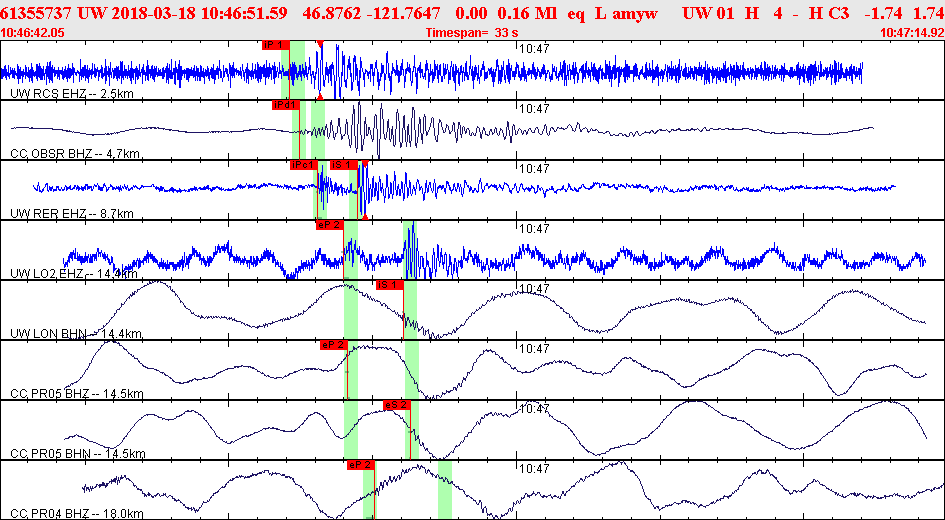This screenshot has width=945, height=520.
Task: Click the start time 10:46:42.05
Action: [33, 32]
